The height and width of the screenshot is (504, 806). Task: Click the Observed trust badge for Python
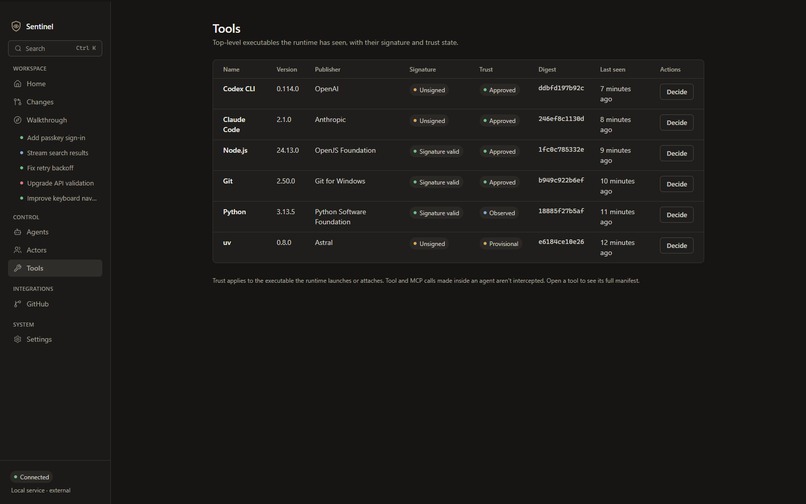click(x=499, y=213)
